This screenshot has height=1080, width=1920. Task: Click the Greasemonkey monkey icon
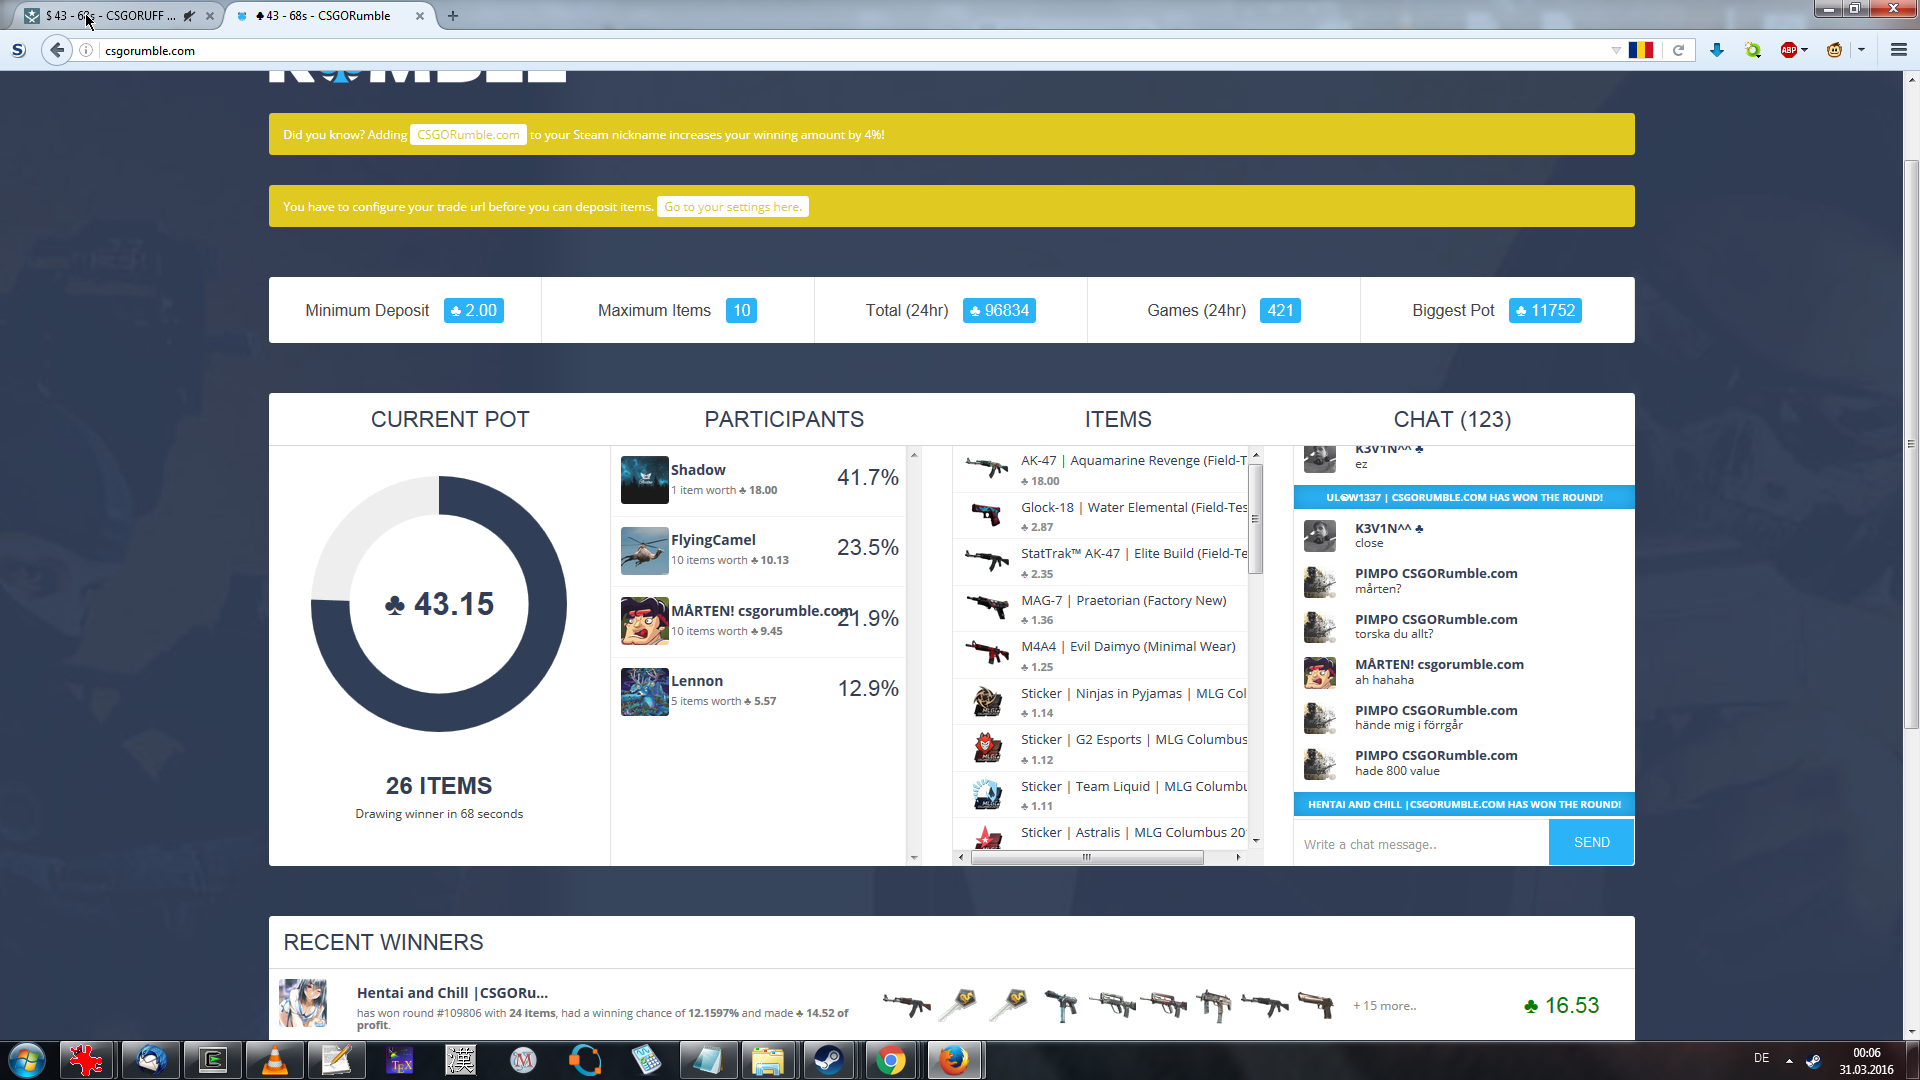pos(1834,50)
